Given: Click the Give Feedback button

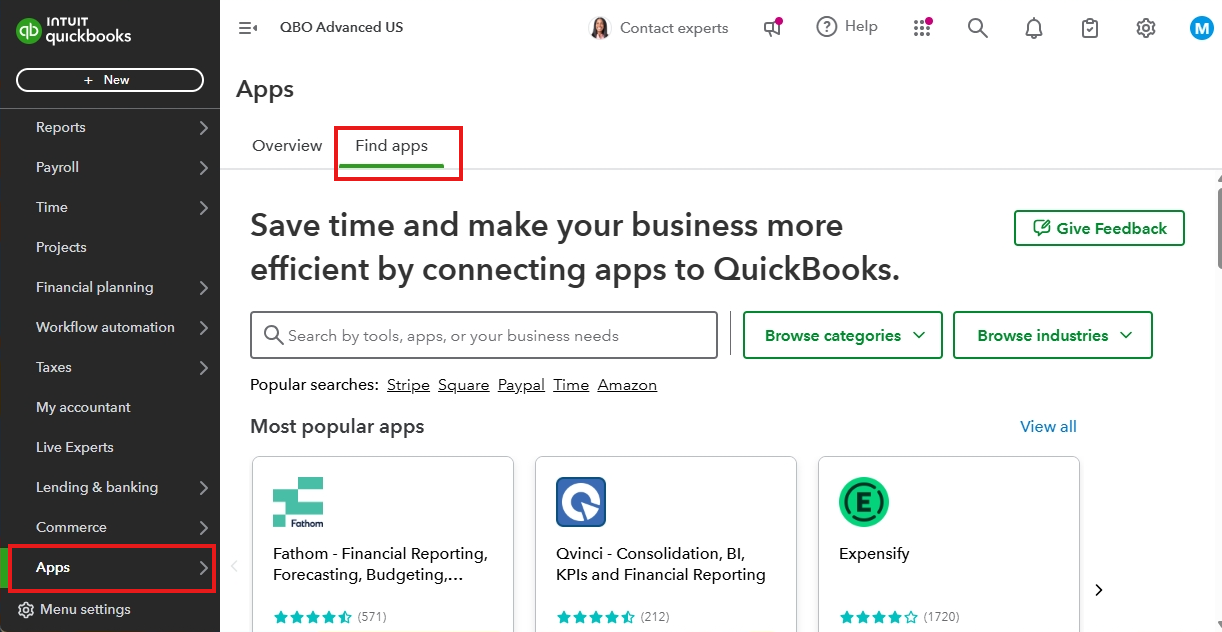Looking at the screenshot, I should (1099, 228).
